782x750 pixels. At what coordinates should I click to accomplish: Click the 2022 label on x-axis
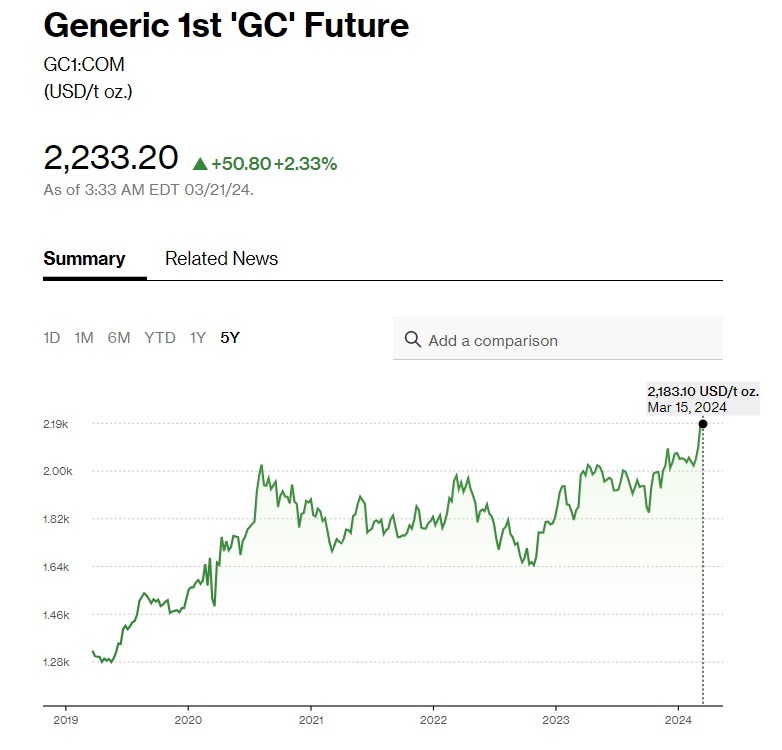[433, 720]
